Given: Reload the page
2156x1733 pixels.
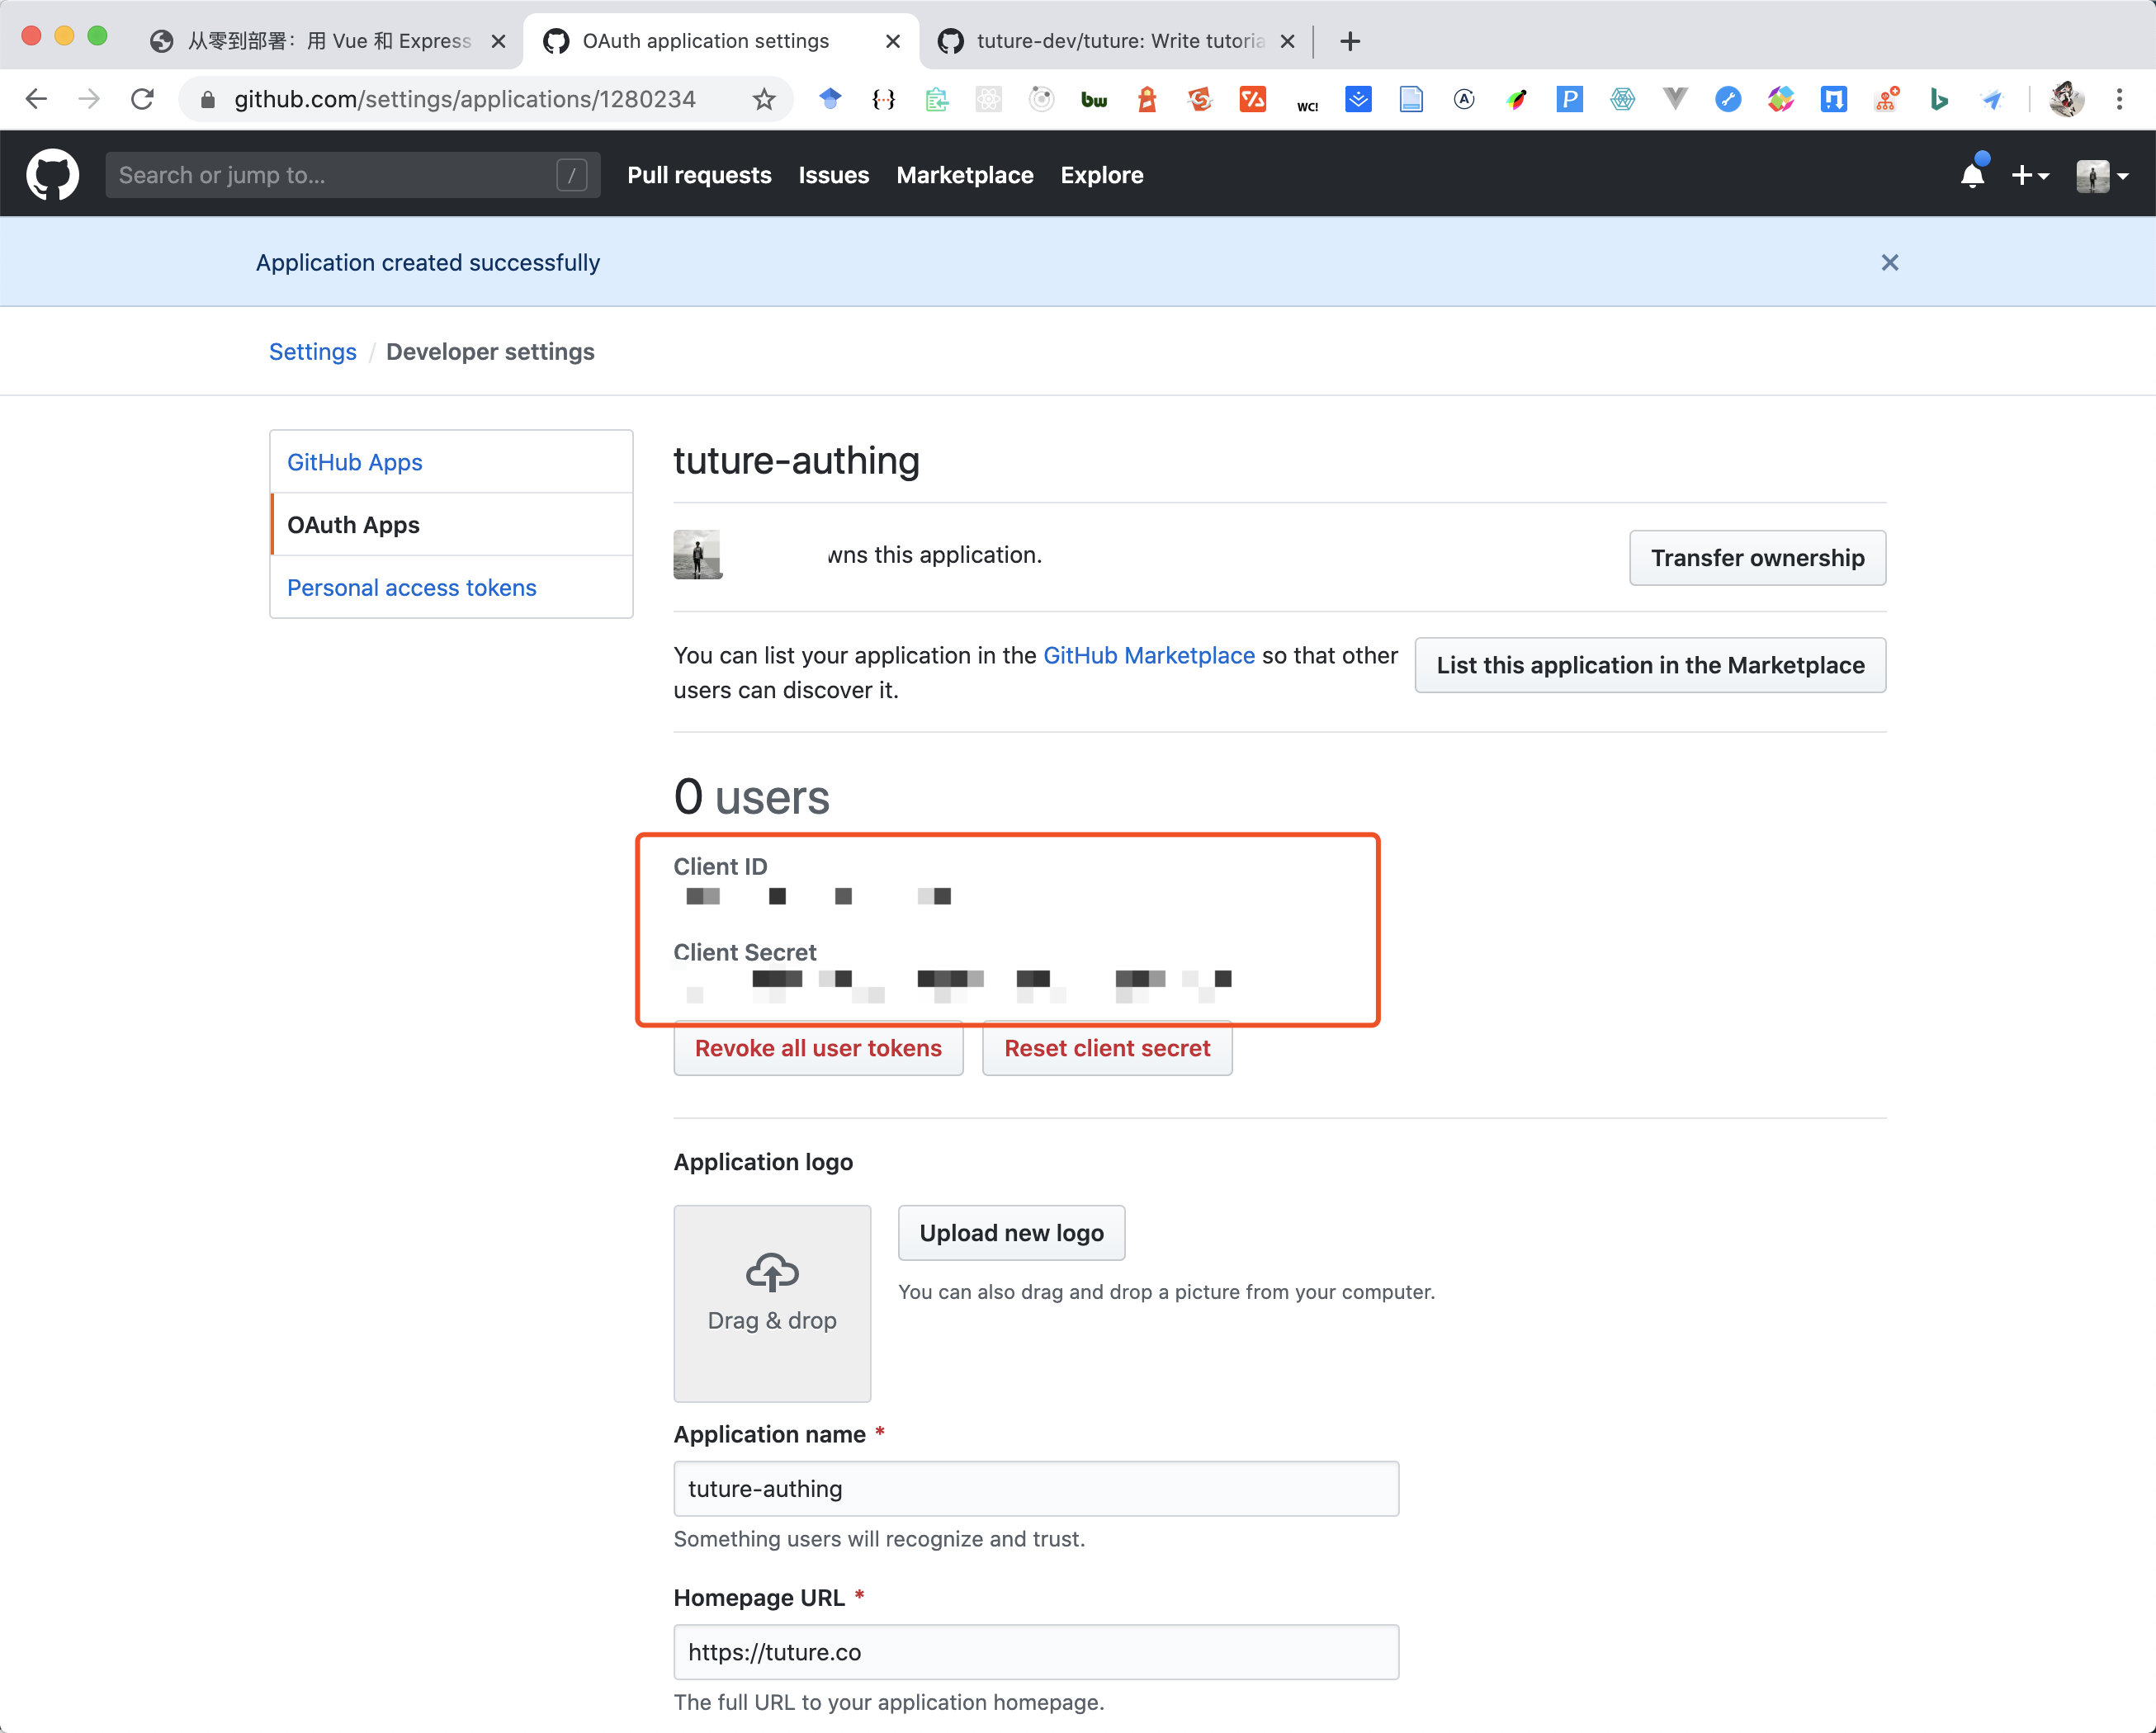Looking at the screenshot, I should click(143, 99).
